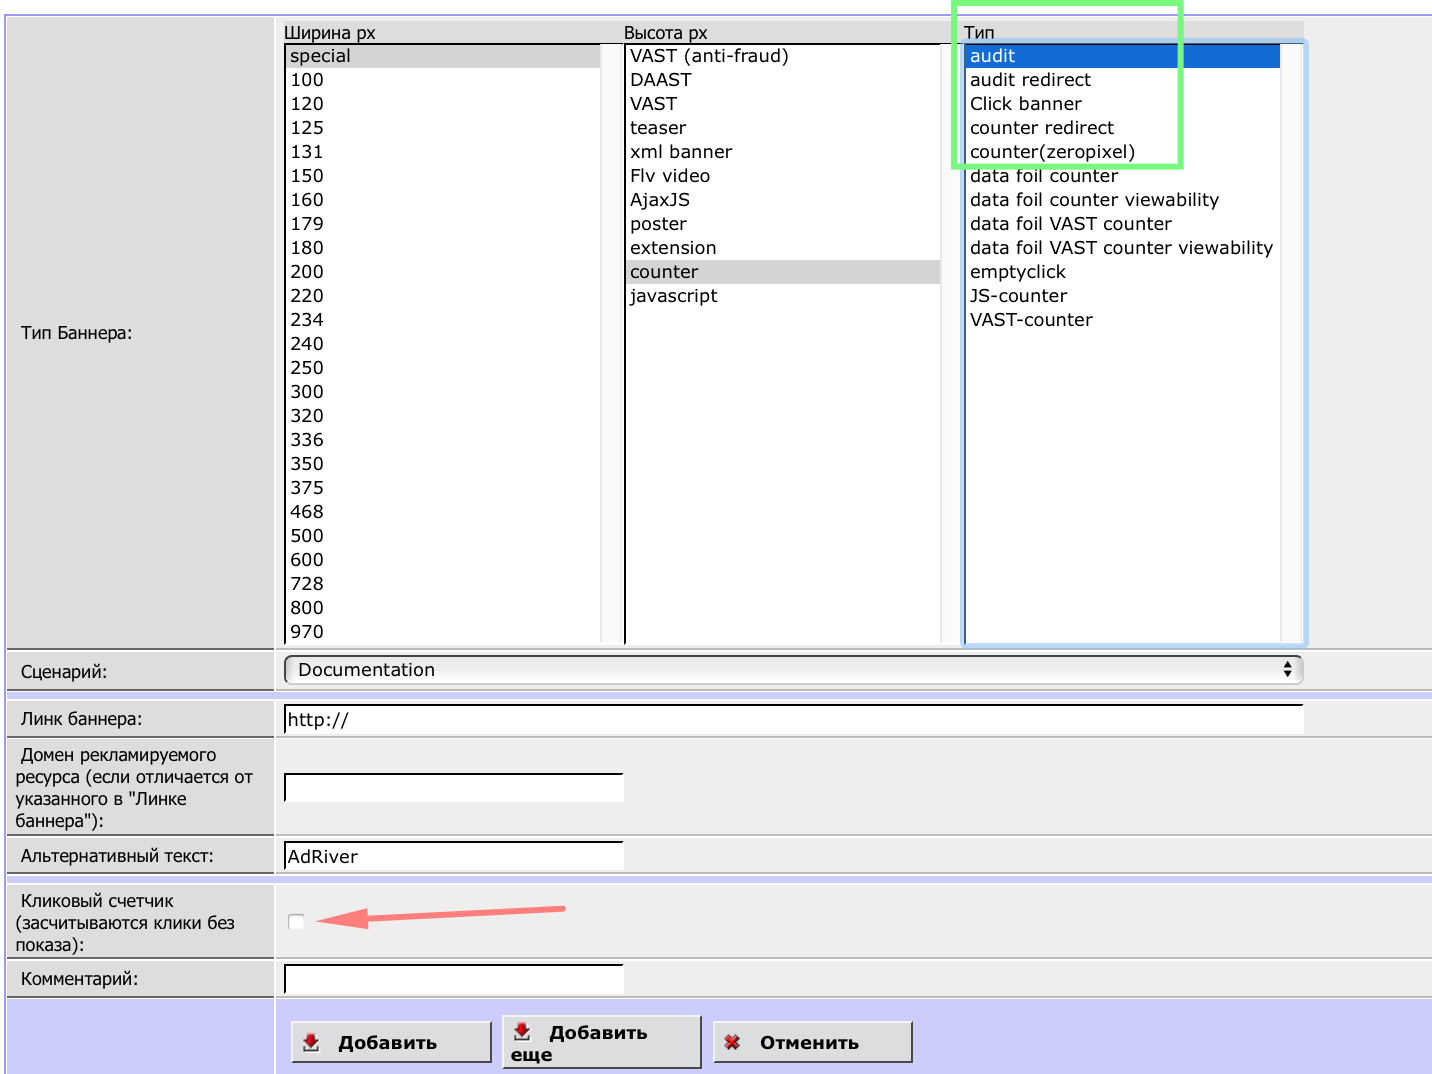Select 'JS-counter' in the Тип list
The image size is (1432, 1074).
(1123, 296)
